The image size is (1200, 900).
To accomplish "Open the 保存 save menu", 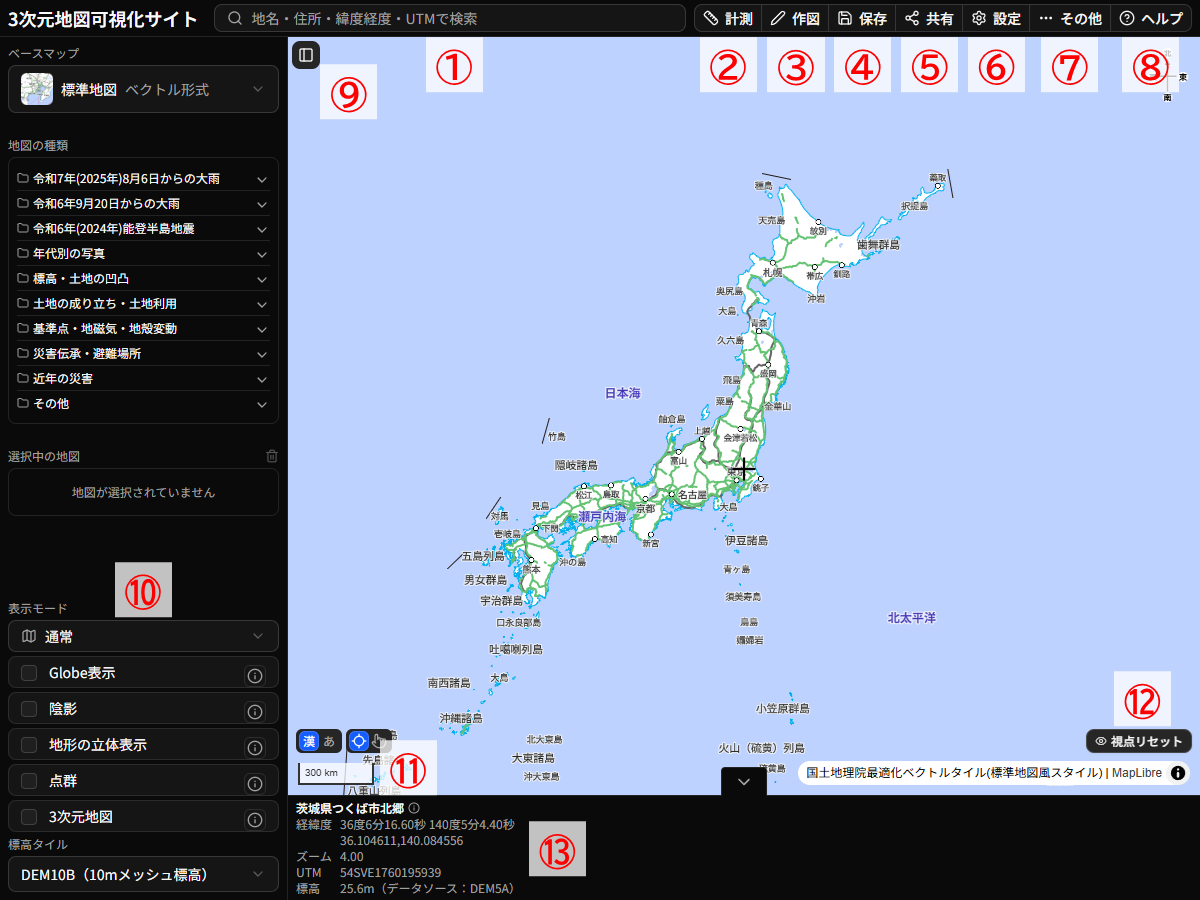I will pos(862,18).
